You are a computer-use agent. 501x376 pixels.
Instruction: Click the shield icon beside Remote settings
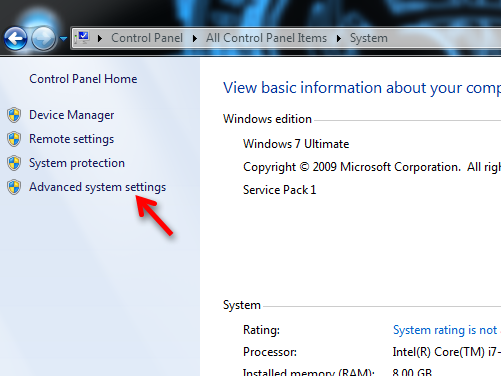[x=14, y=139]
